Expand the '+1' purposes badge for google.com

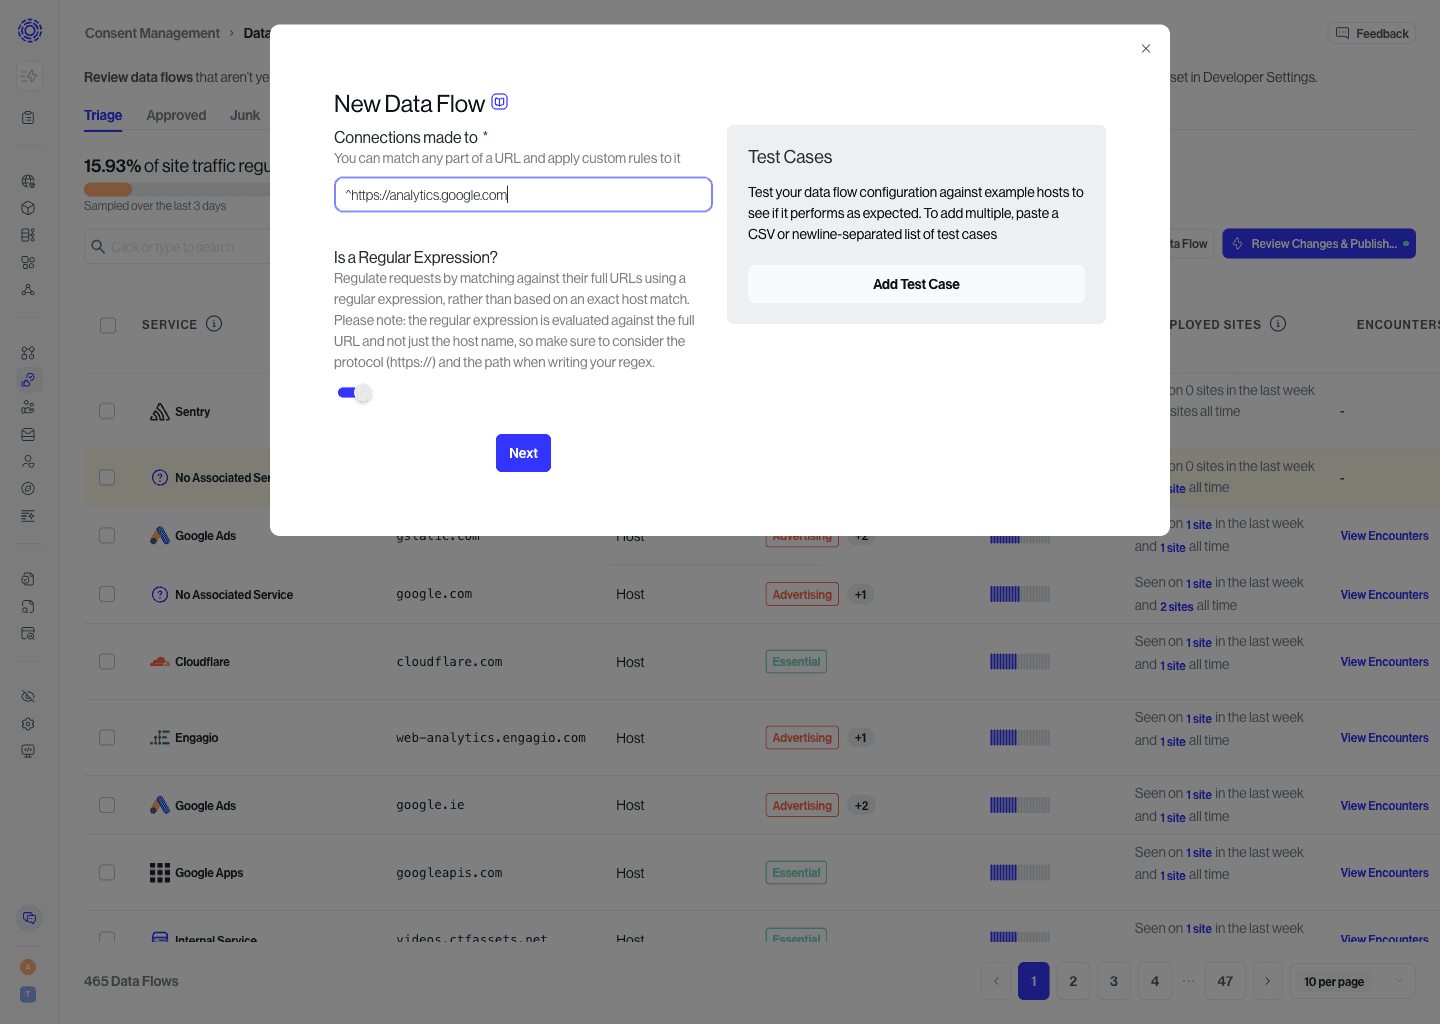pyautogui.click(x=860, y=594)
